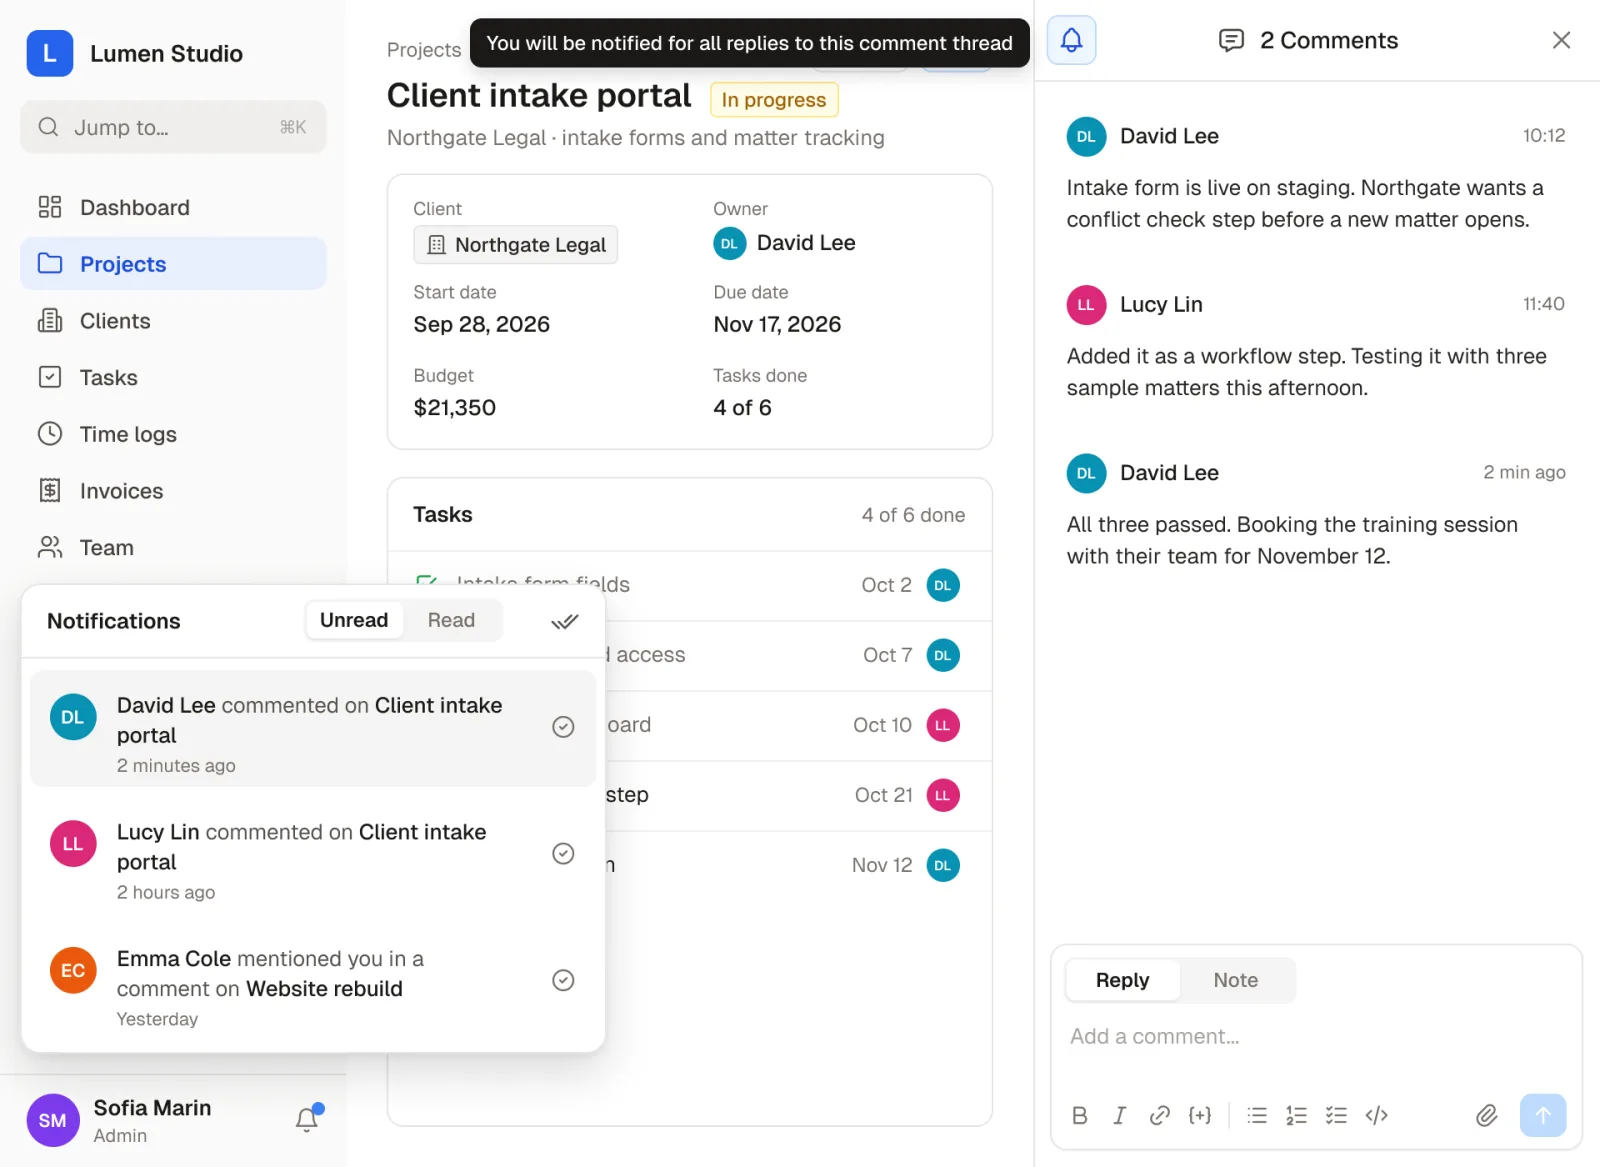Screen dimensions: 1600x1167
Task: Apply italic formatting in the comment editor
Action: pos(1120,1115)
